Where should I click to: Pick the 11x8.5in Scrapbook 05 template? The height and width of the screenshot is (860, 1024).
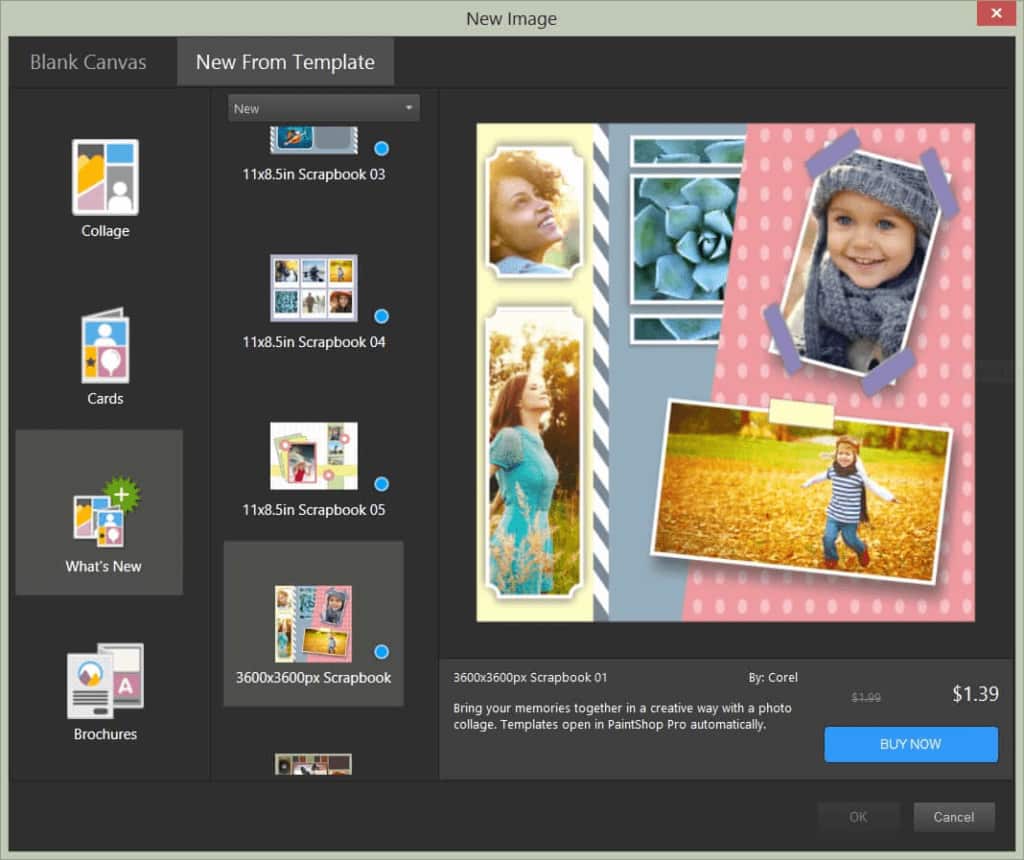[x=313, y=456]
